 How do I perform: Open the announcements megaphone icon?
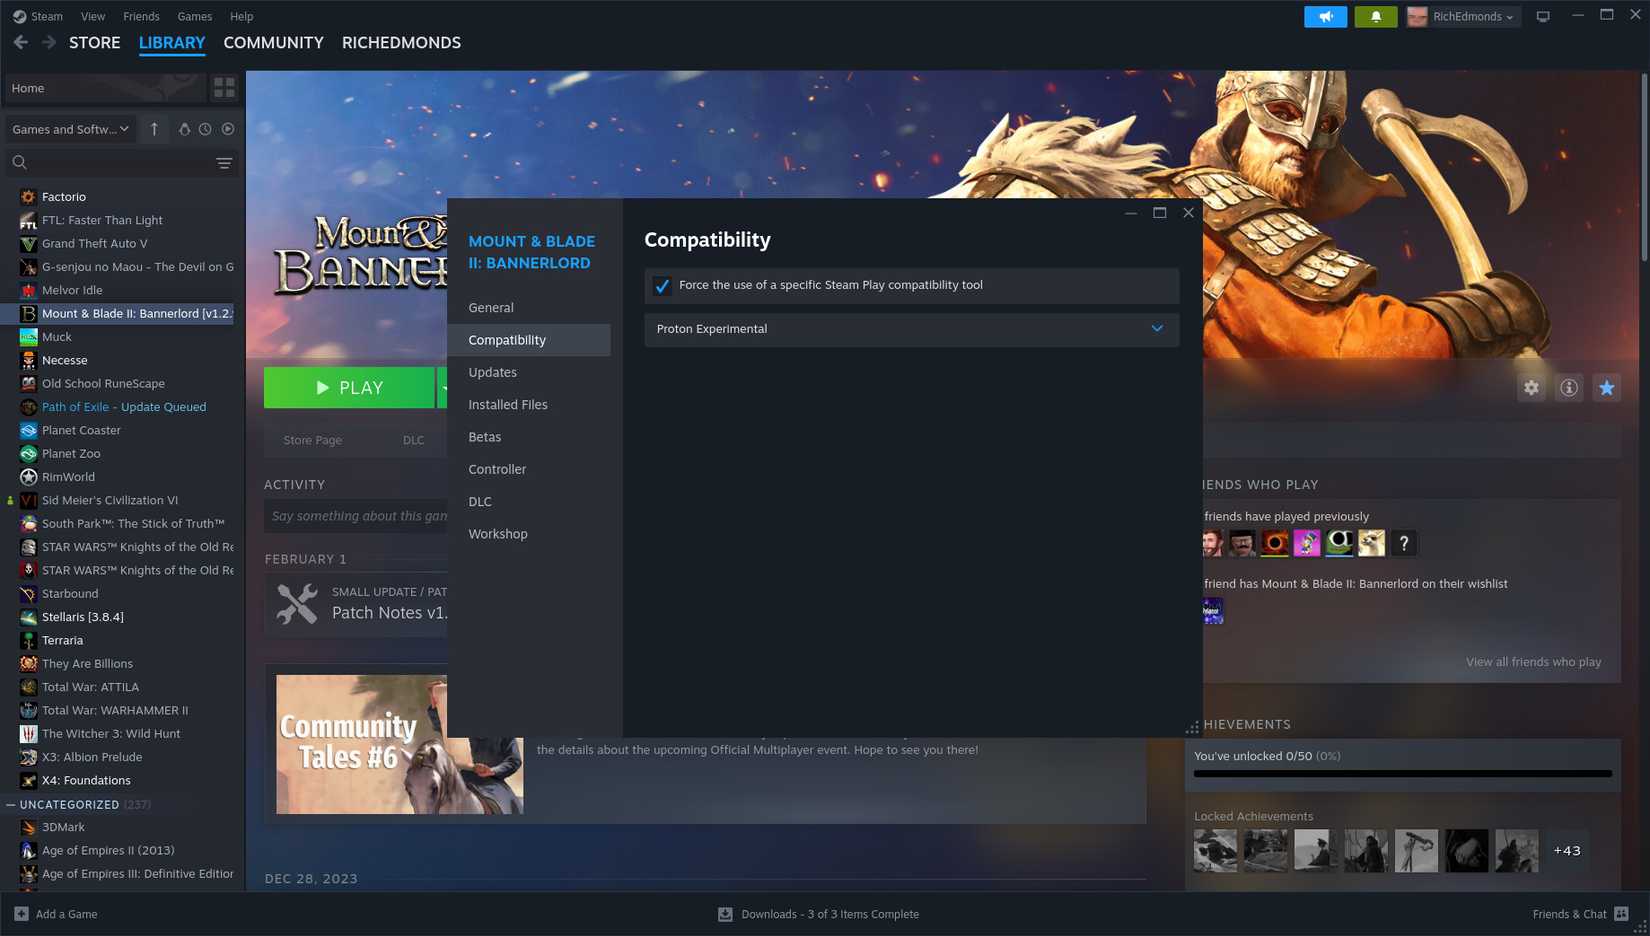[x=1325, y=16]
